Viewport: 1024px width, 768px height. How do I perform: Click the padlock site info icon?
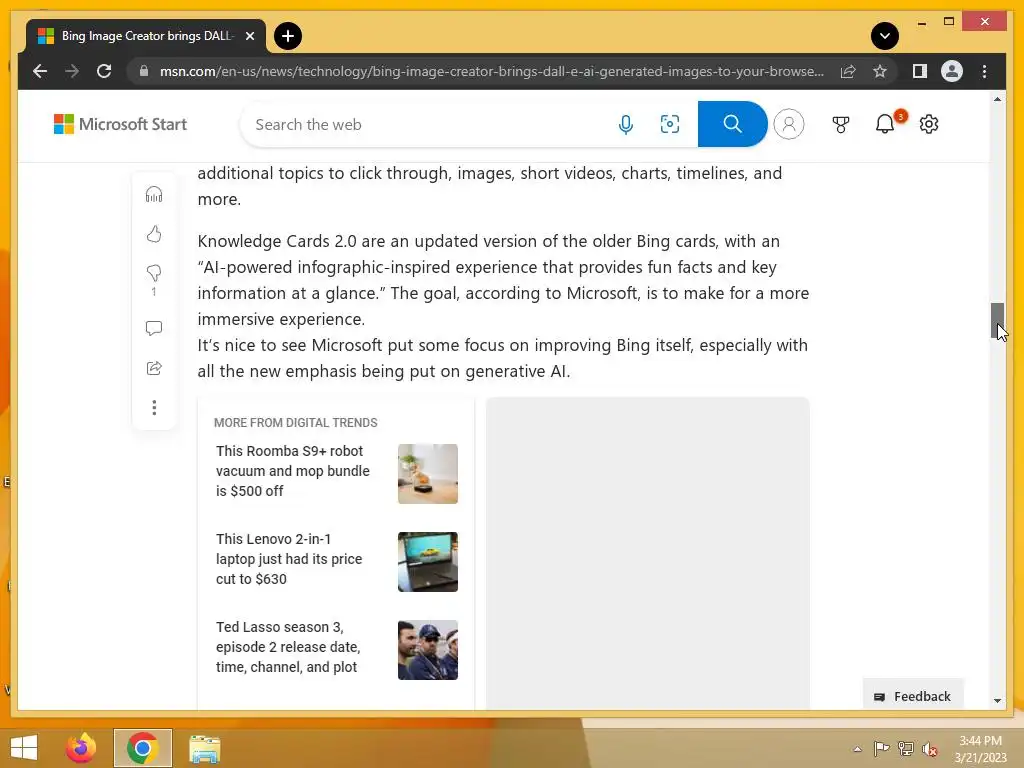coord(144,71)
